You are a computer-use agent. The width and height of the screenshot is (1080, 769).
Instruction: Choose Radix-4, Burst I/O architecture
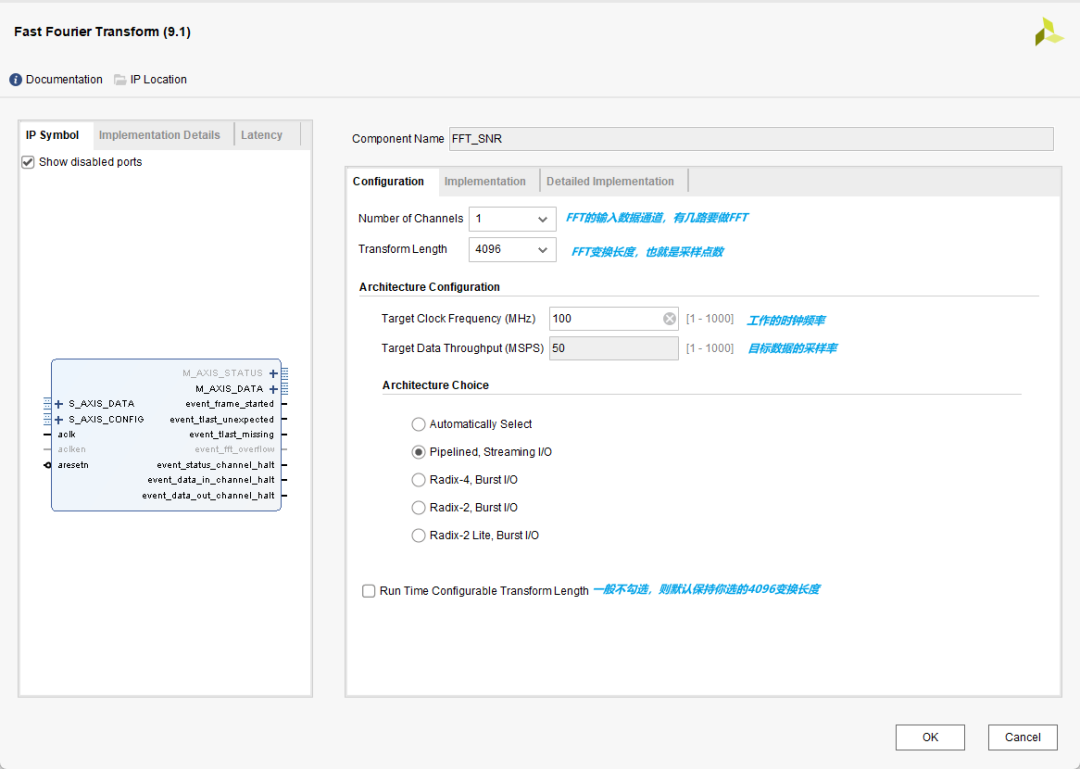[419, 480]
